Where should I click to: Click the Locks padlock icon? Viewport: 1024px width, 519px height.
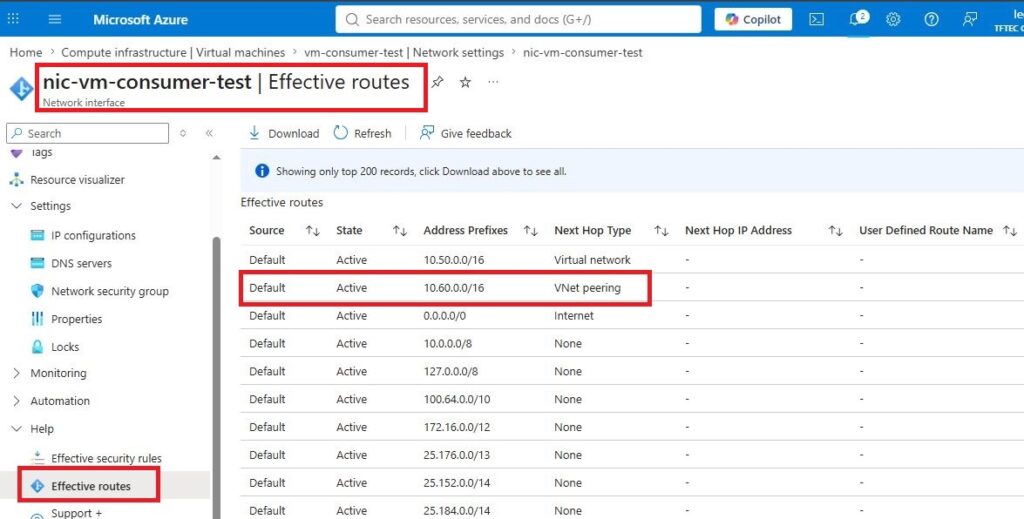coord(37,347)
